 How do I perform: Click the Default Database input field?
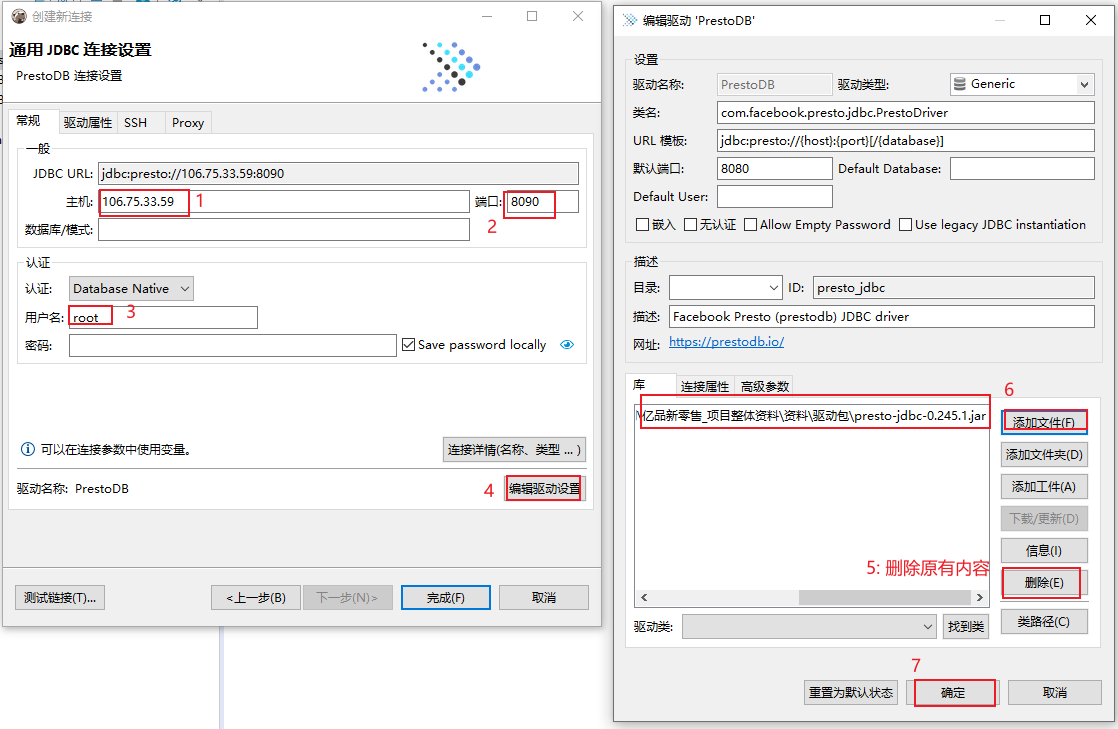(x=1022, y=168)
